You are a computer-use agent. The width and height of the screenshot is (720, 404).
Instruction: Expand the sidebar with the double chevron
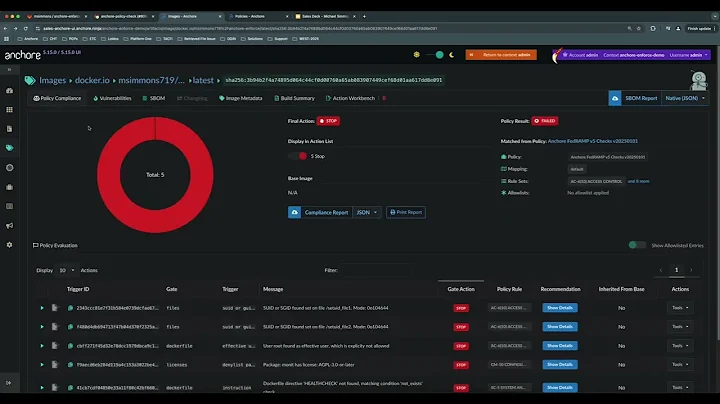pos(9,70)
